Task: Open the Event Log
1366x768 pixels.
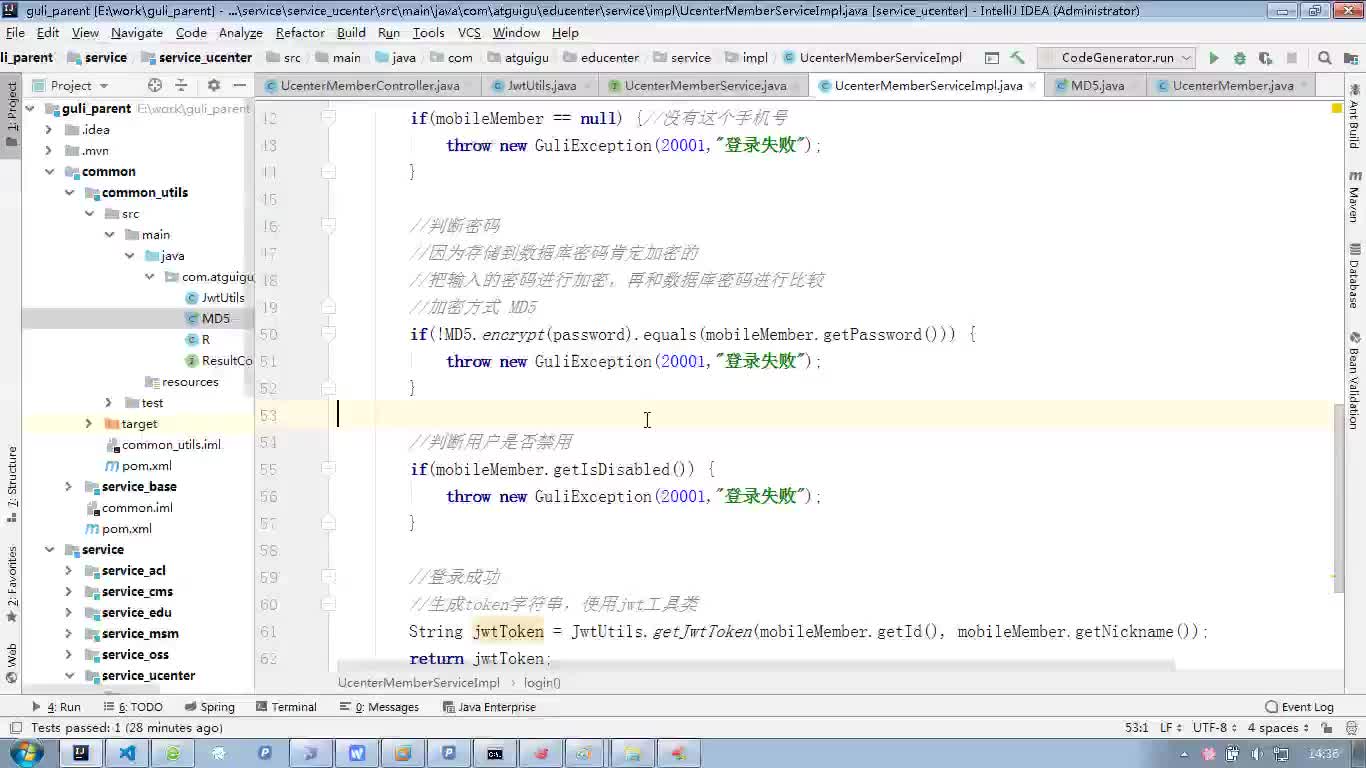Action: point(1300,707)
